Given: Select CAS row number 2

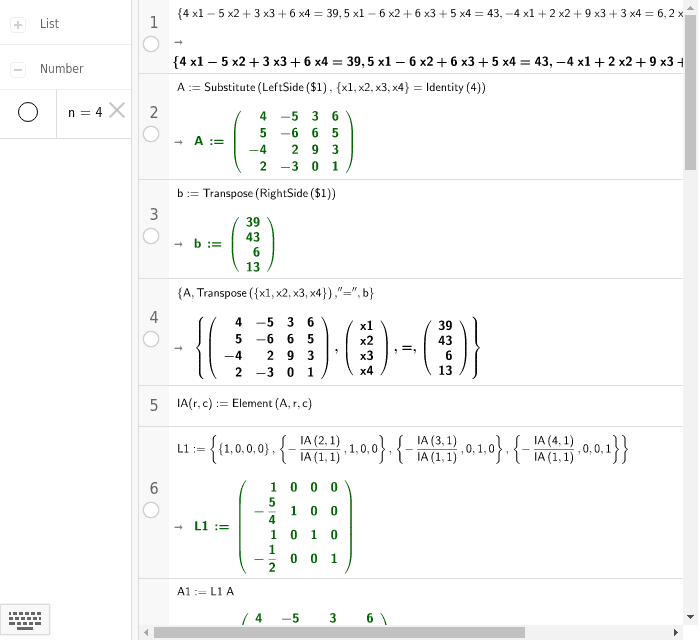Looking at the screenshot, I should pos(154,113).
